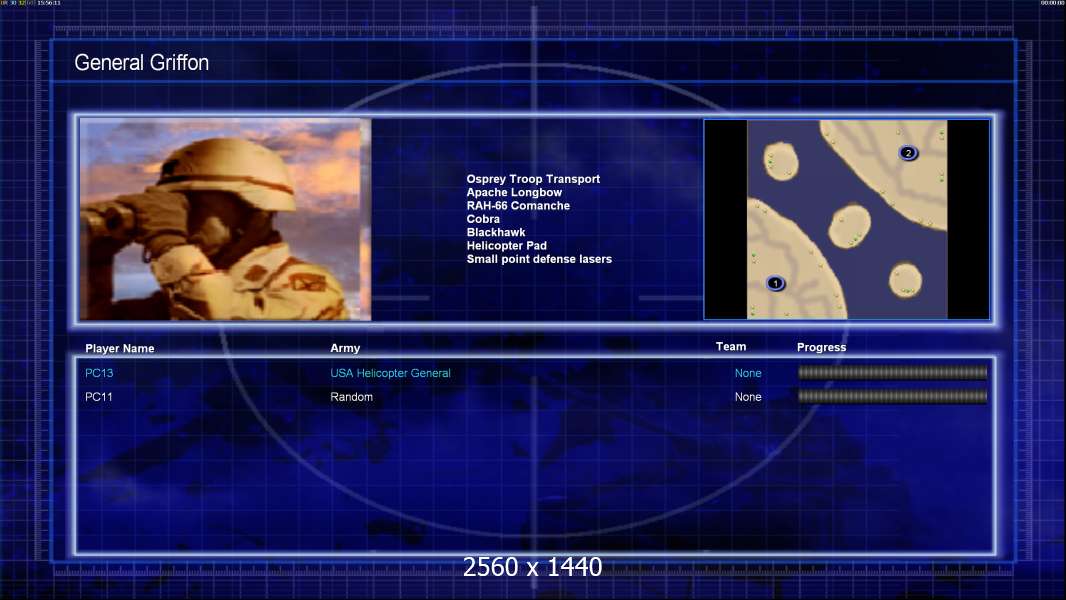Click PC11's loading progress bar
Screen dimensions: 1066x600
[x=893, y=396]
